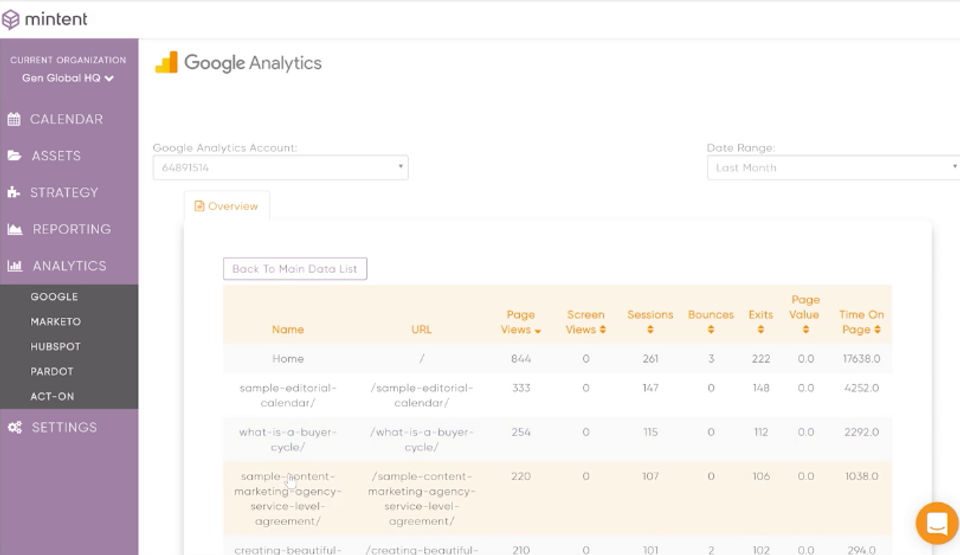960x555 pixels.
Task: Click the Assets folder icon
Action: [x=14, y=156]
